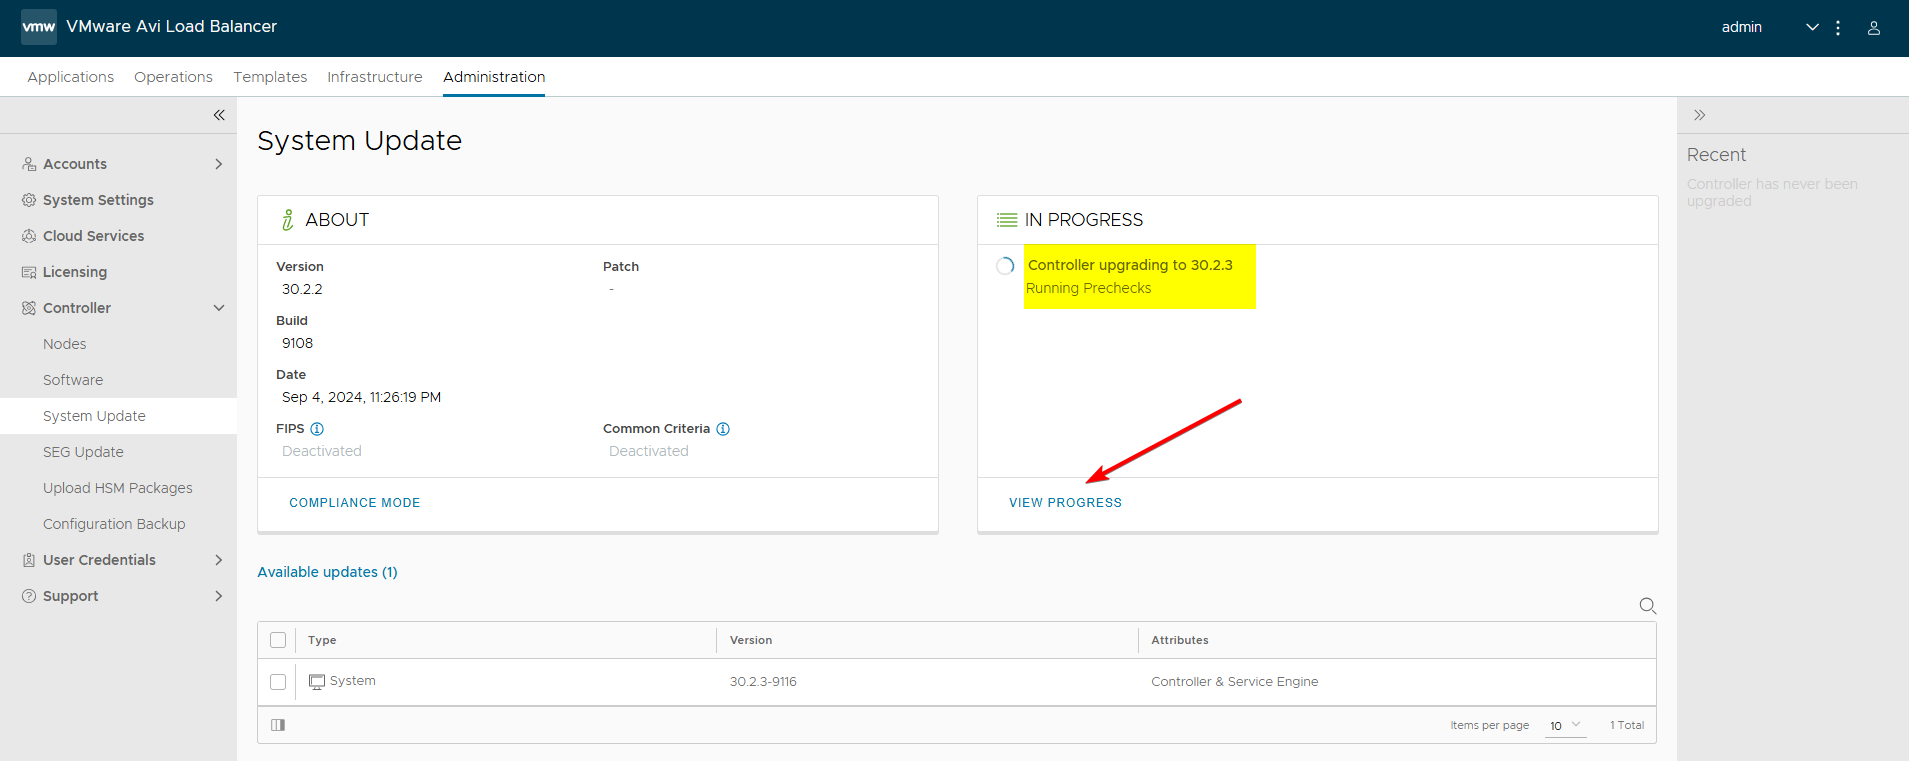Open SEG Update in the sidebar
The height and width of the screenshot is (761, 1909).
(x=83, y=452)
